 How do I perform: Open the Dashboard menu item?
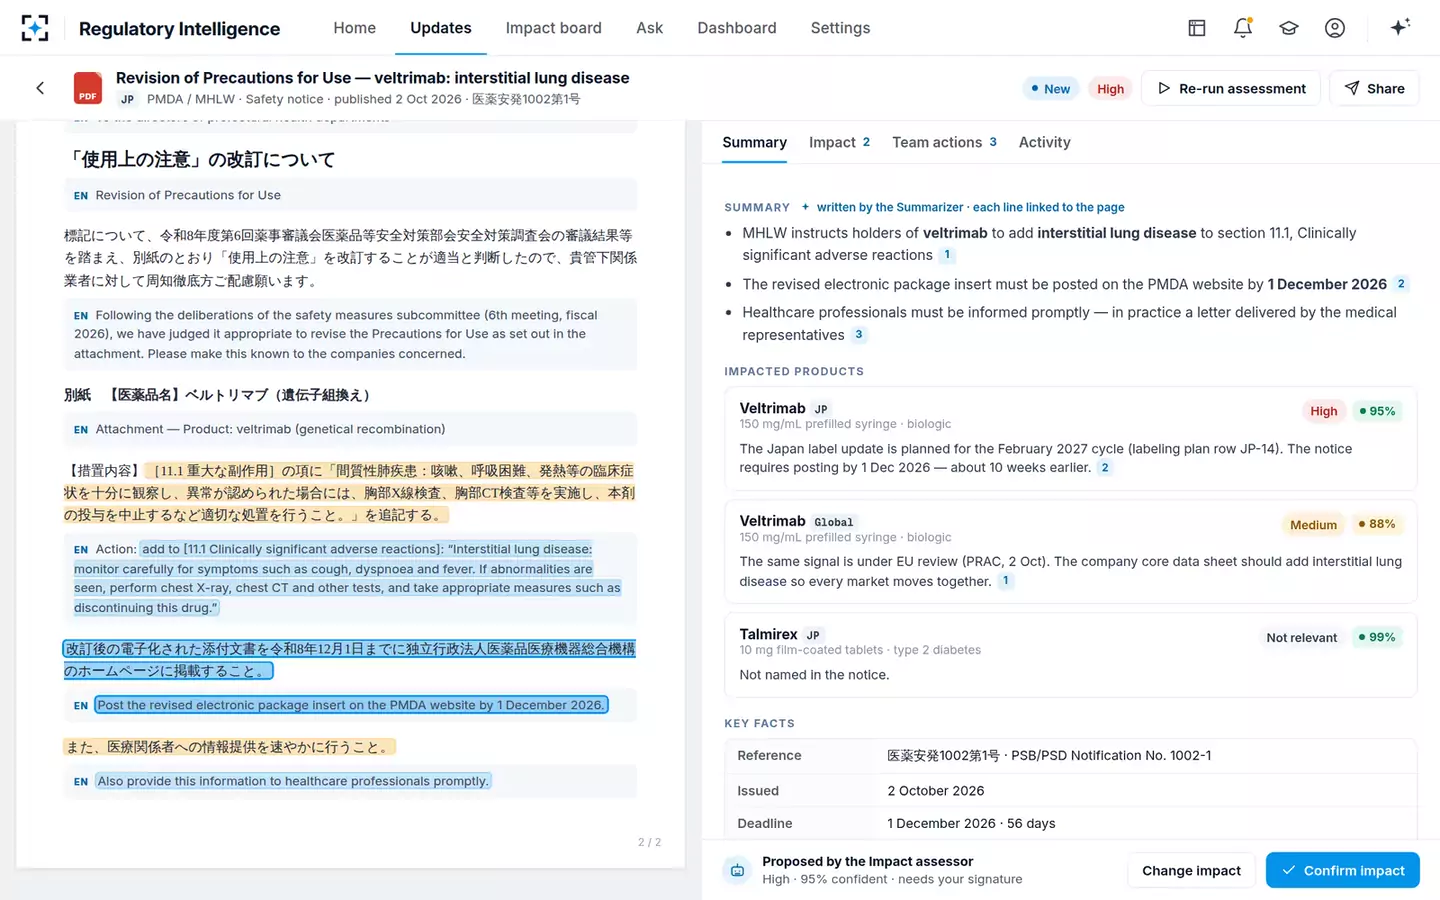click(736, 28)
